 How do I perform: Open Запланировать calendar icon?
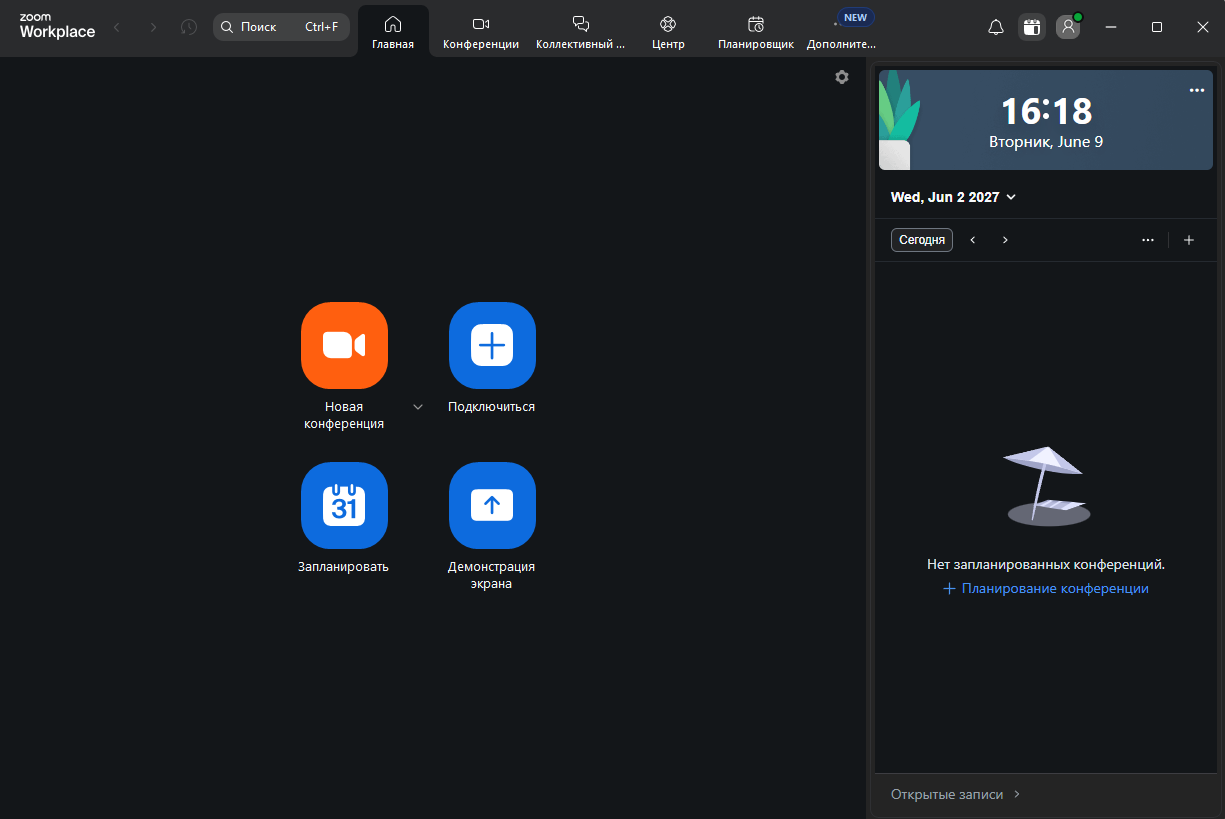(344, 505)
